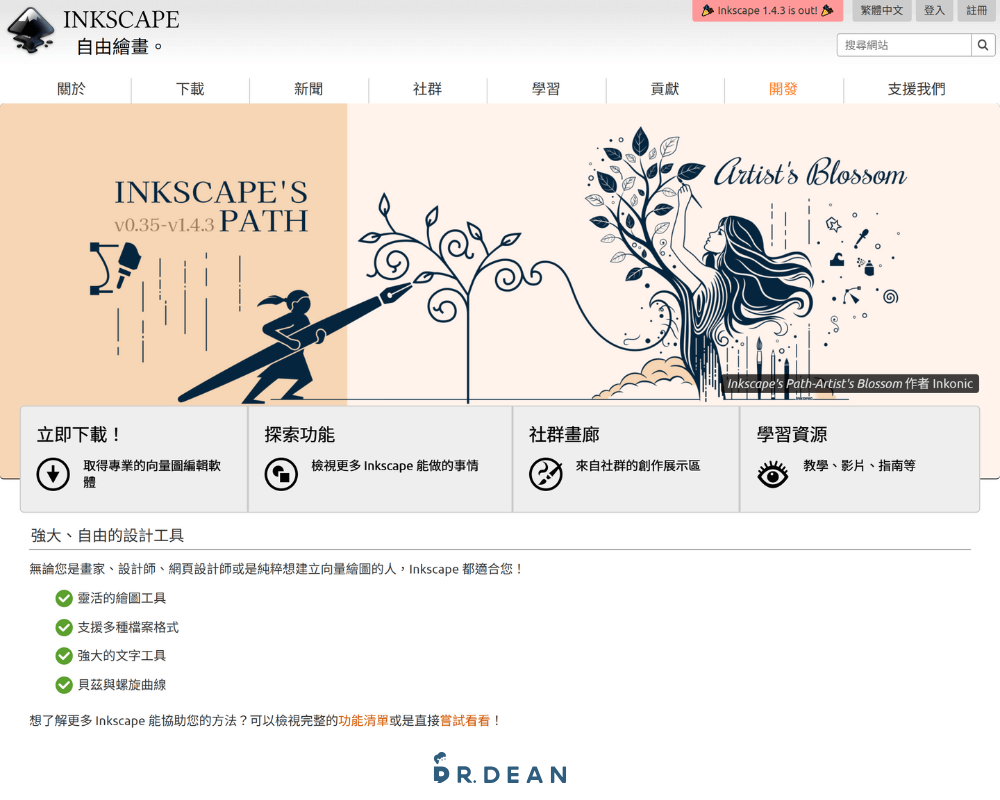
Task: Click the party icon right of 'is out!'
Action: click(x=827, y=10)
